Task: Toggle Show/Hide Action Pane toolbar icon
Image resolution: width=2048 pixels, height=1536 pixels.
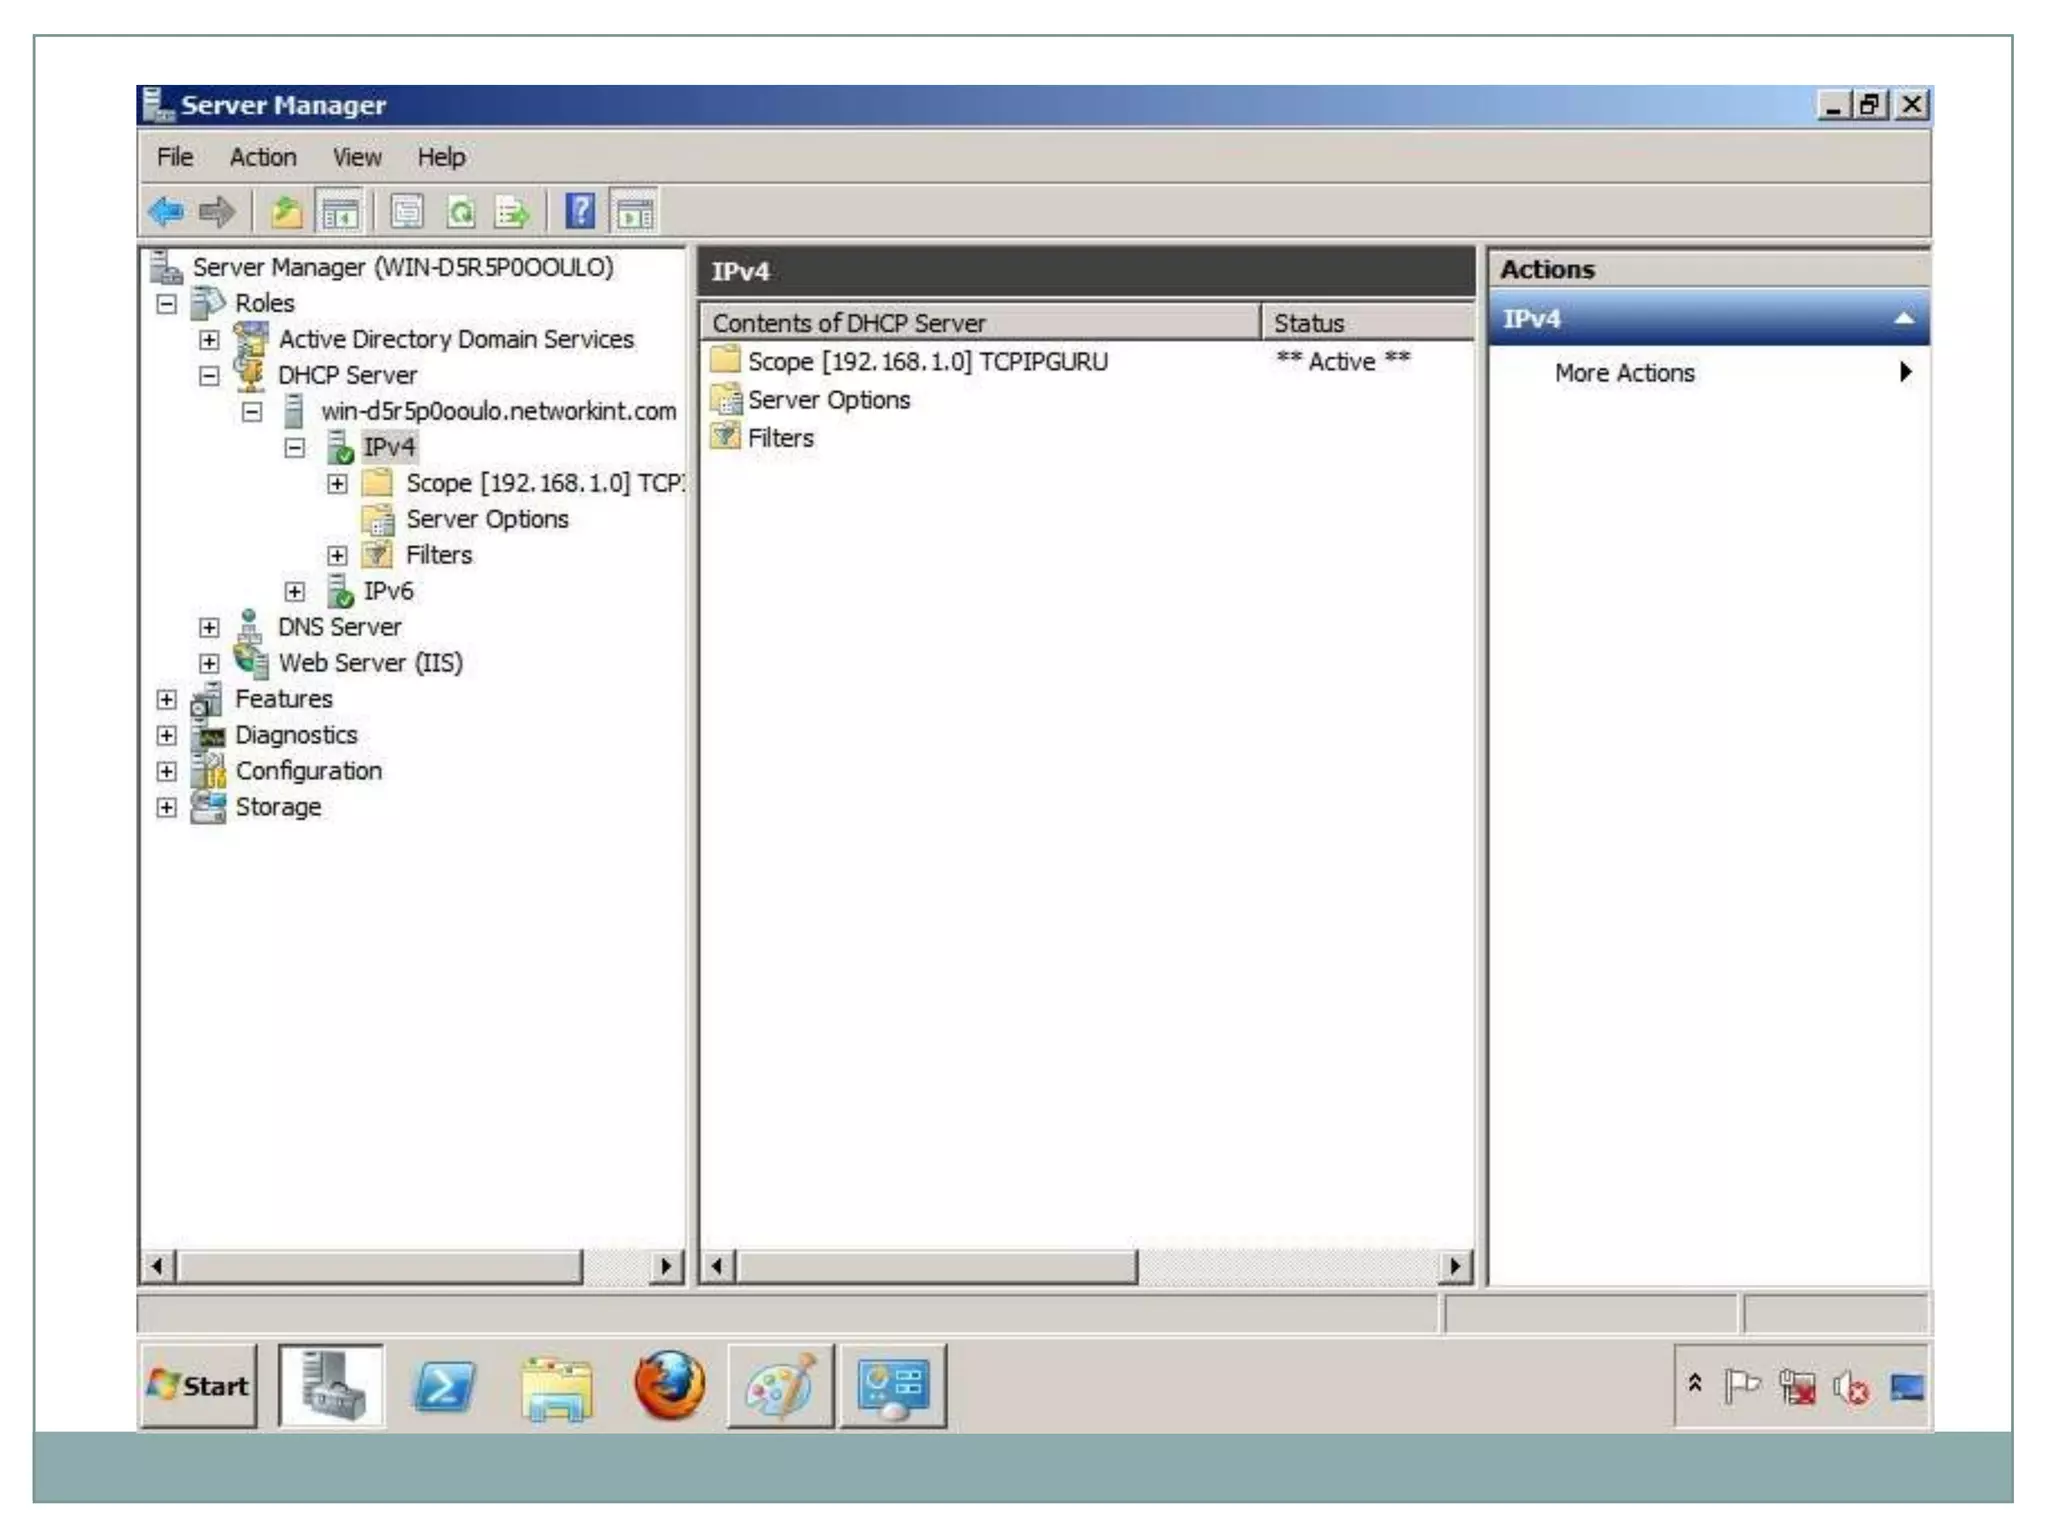Action: tap(634, 212)
